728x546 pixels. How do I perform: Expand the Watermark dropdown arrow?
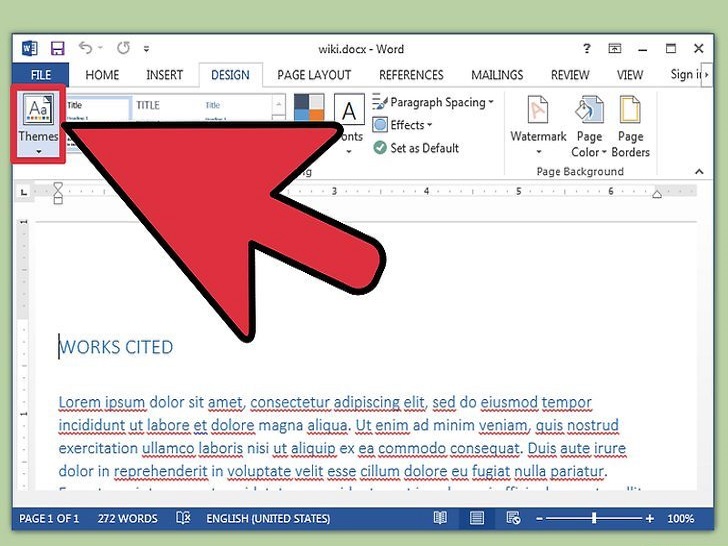tap(539, 152)
